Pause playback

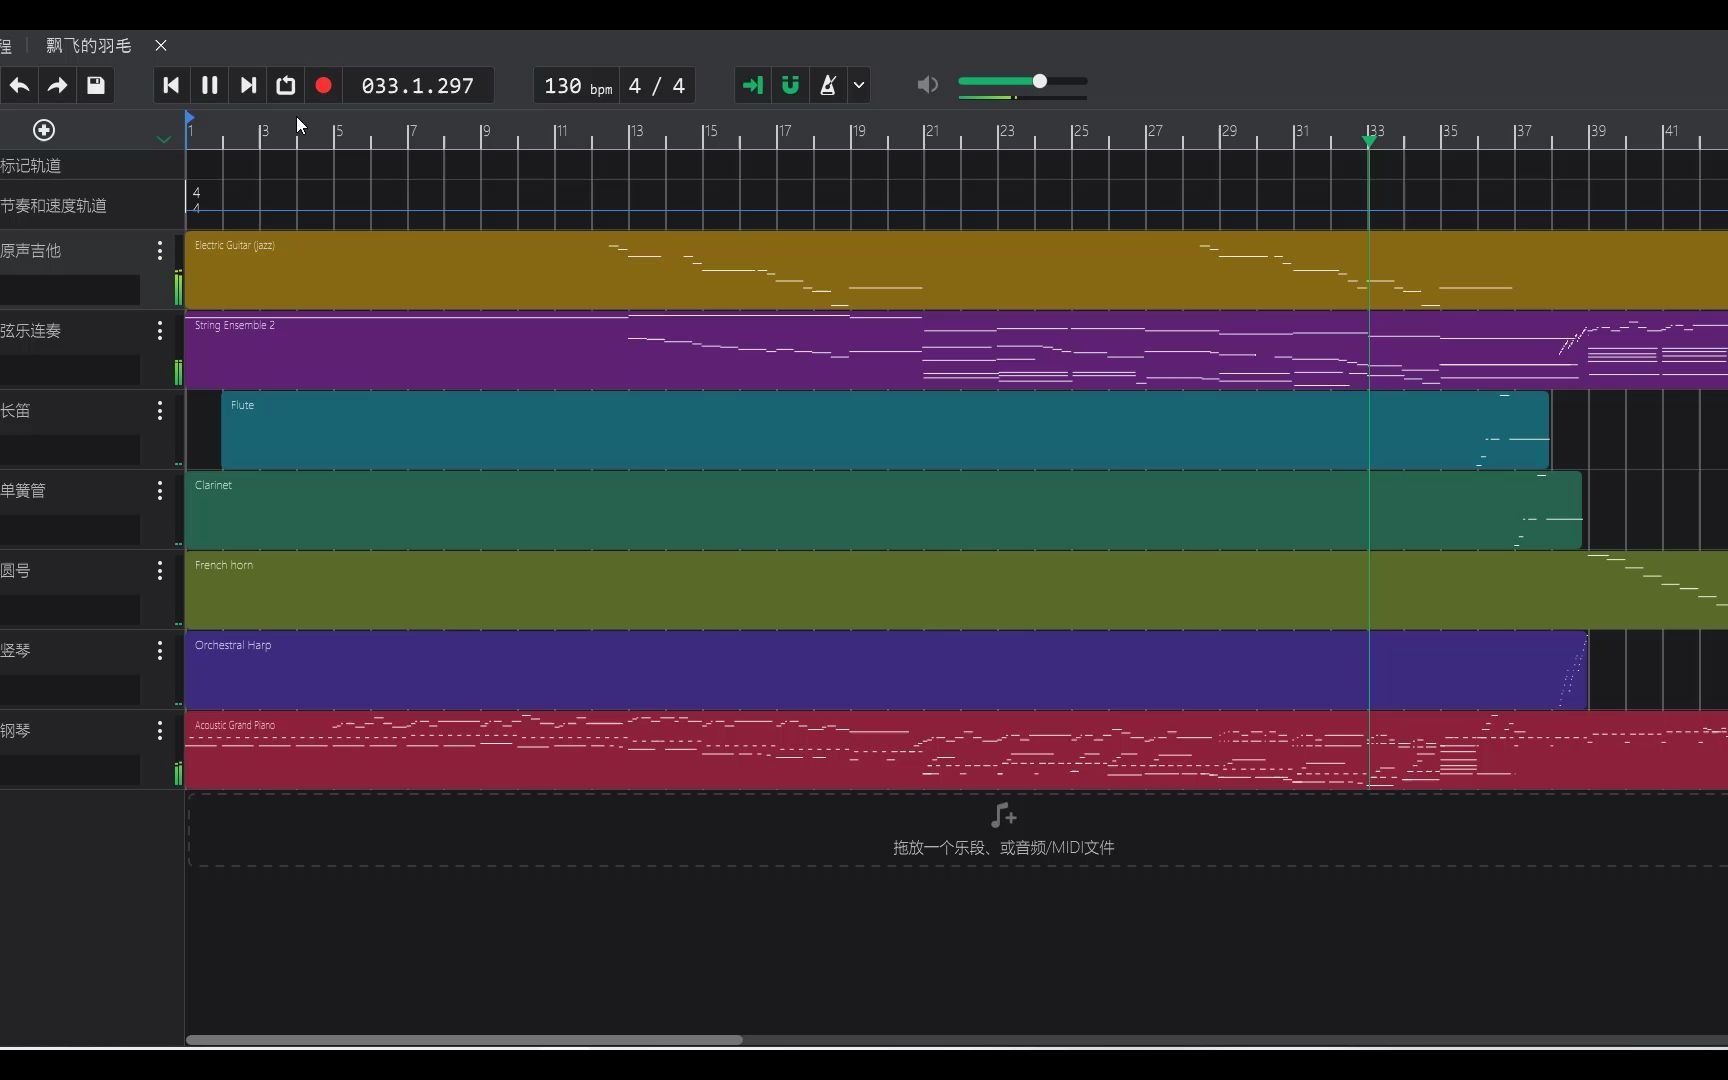click(210, 86)
